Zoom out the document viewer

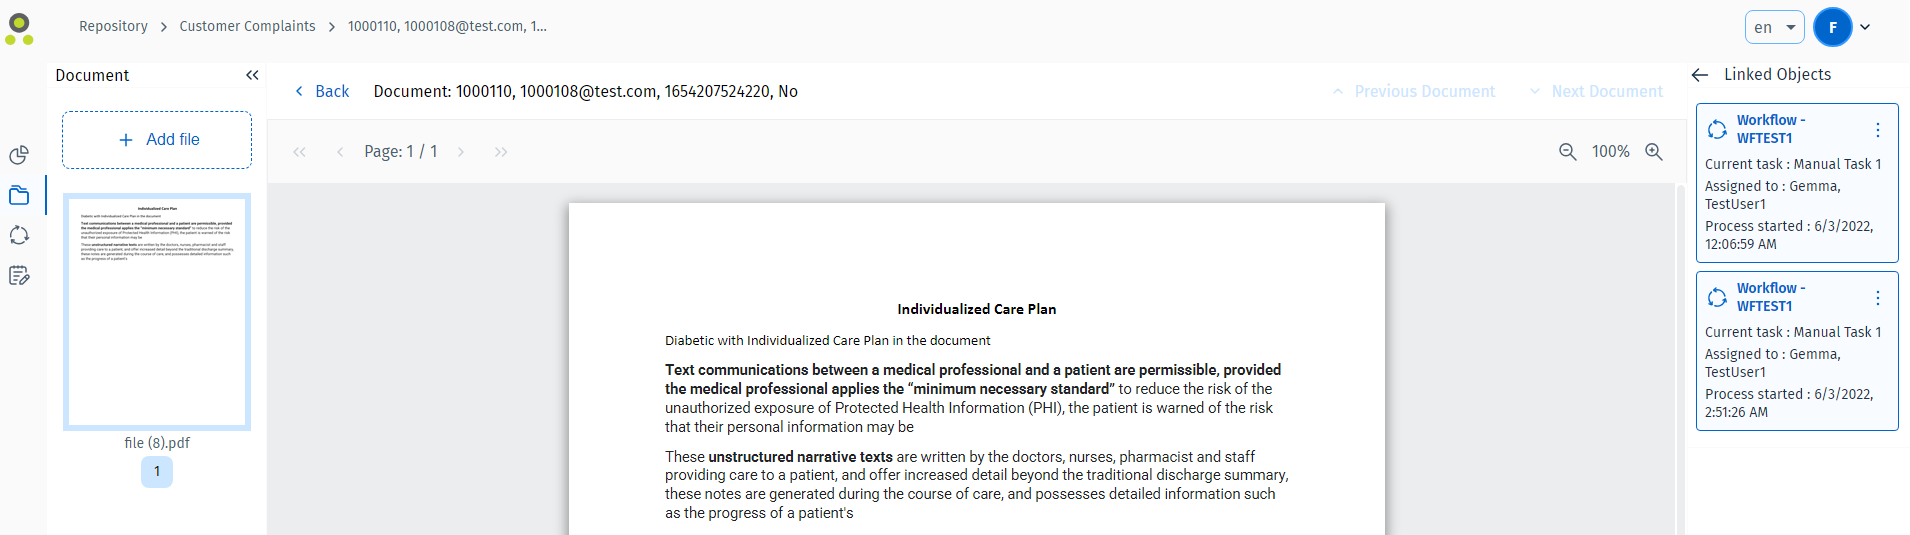(1568, 151)
